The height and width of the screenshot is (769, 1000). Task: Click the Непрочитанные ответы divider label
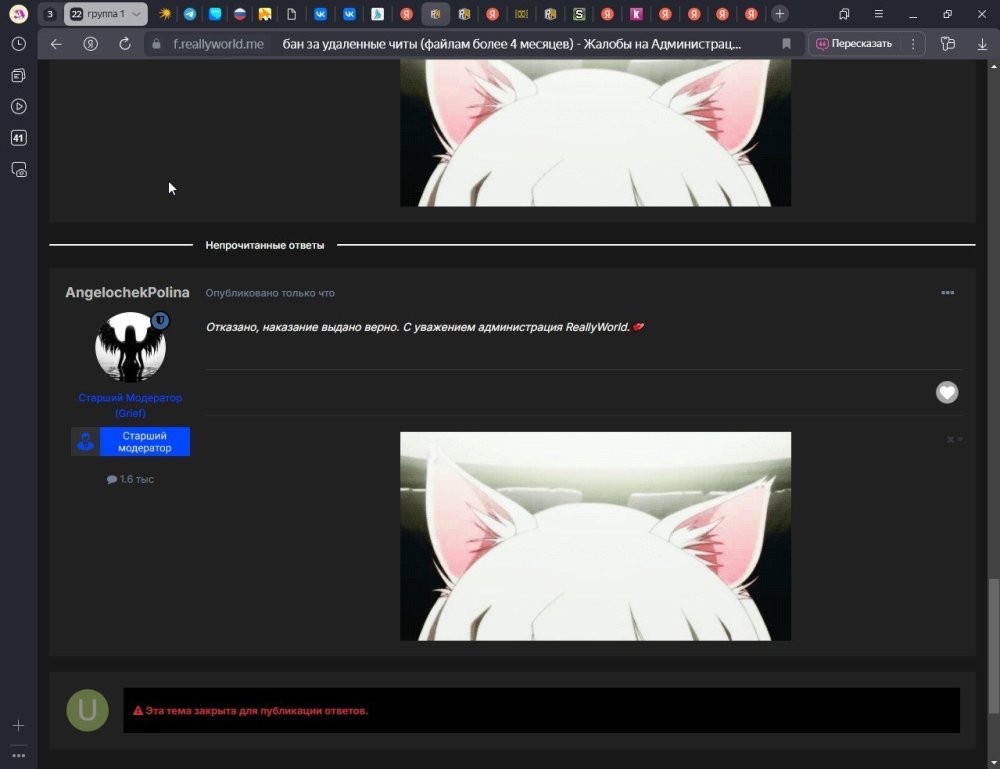point(265,245)
